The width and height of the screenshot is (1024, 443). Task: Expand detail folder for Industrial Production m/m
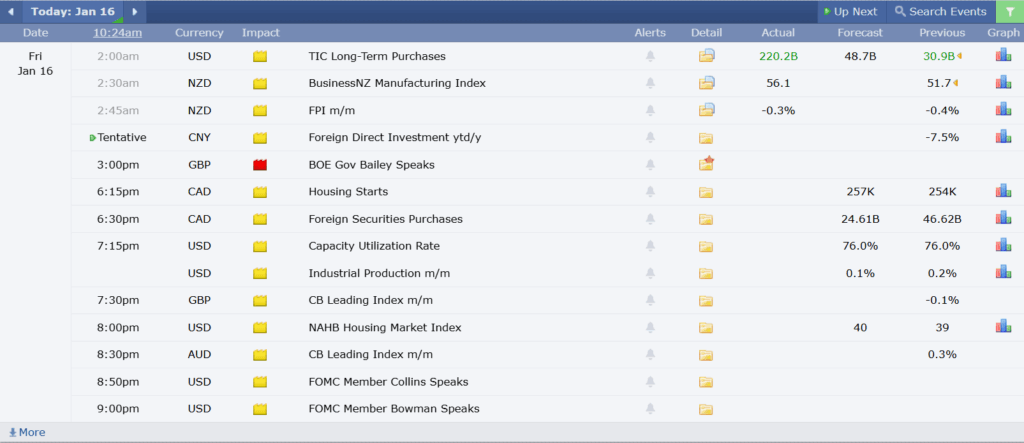pos(707,272)
